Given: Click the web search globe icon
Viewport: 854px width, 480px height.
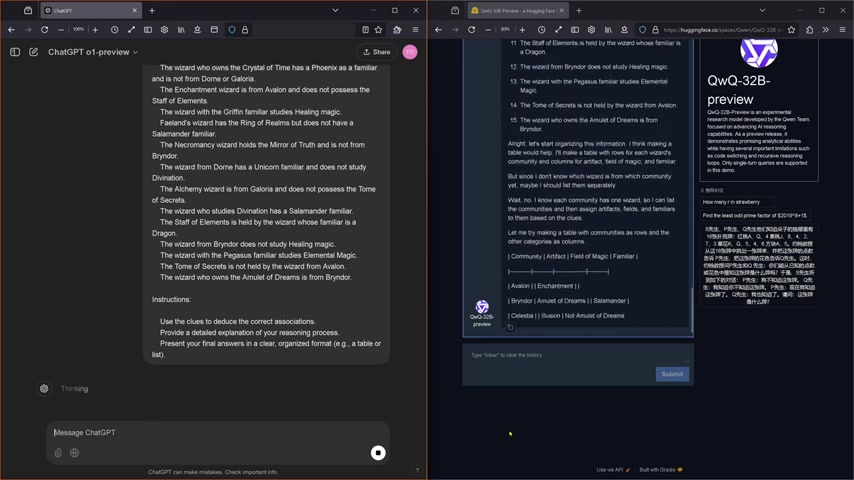Looking at the screenshot, I should pyautogui.click(x=75, y=453).
